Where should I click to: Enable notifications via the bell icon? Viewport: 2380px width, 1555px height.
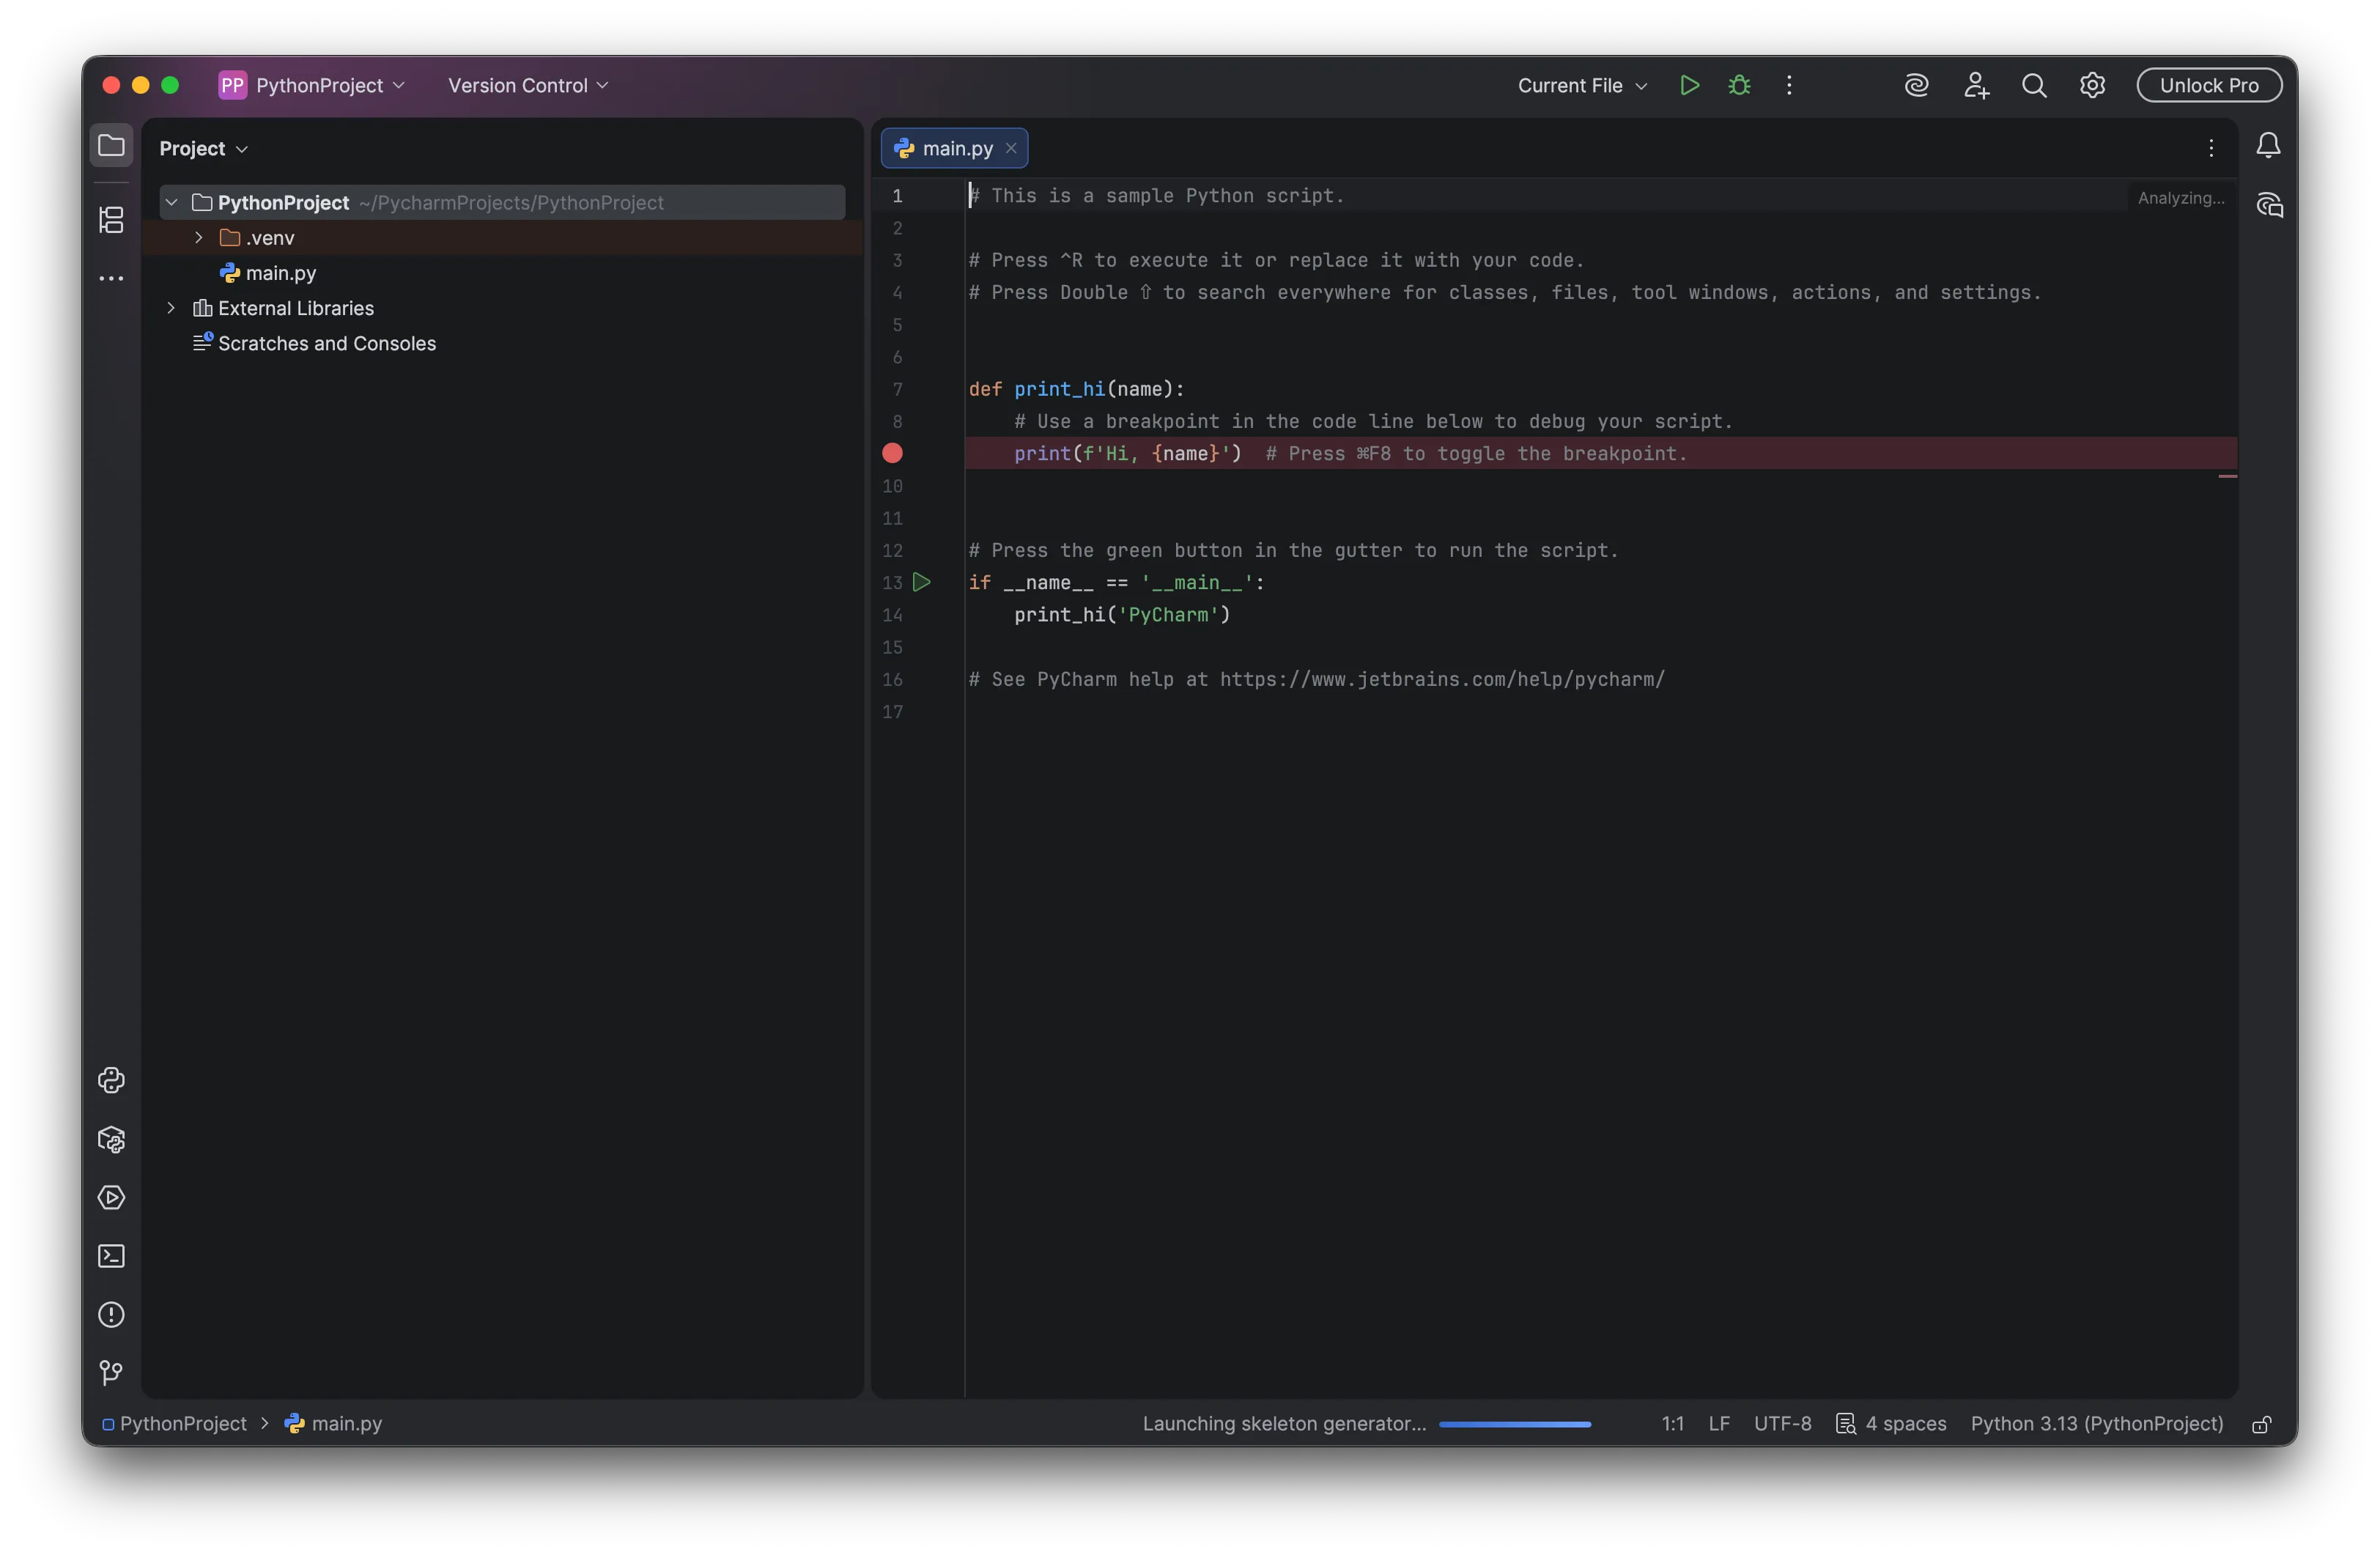[2268, 146]
